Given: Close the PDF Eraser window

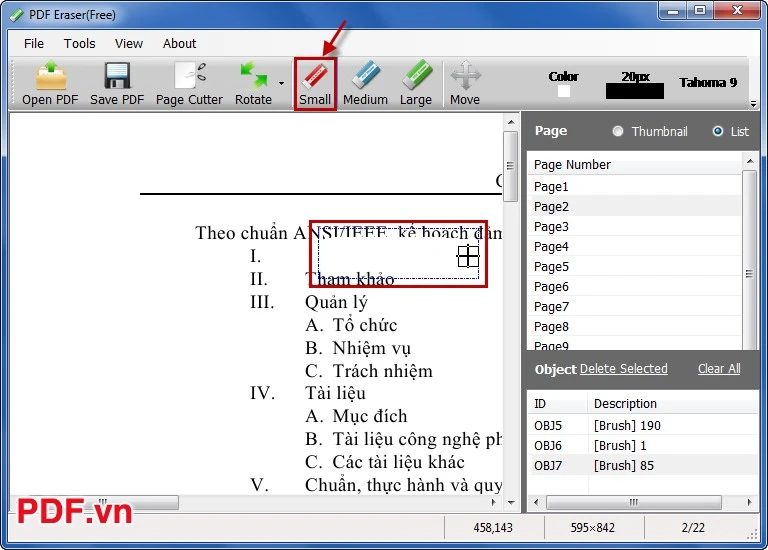Looking at the screenshot, I should click(737, 11).
